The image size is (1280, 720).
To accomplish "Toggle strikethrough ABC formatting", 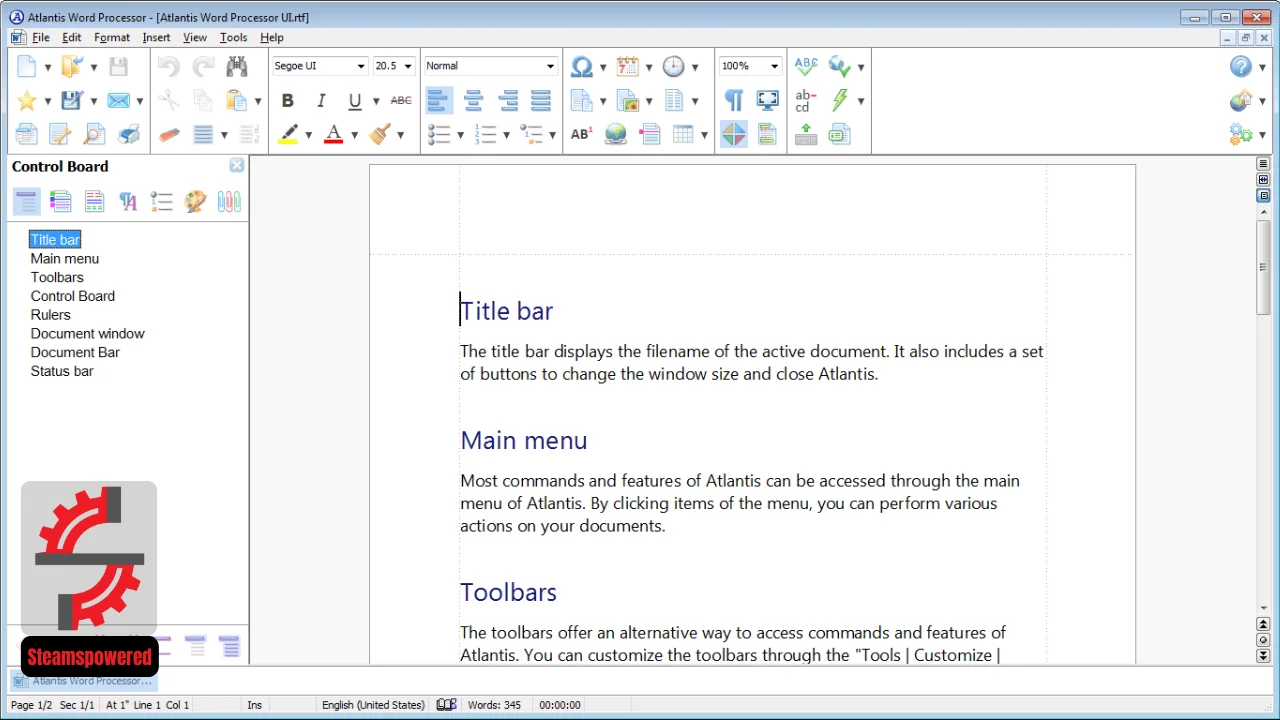I will coord(401,100).
